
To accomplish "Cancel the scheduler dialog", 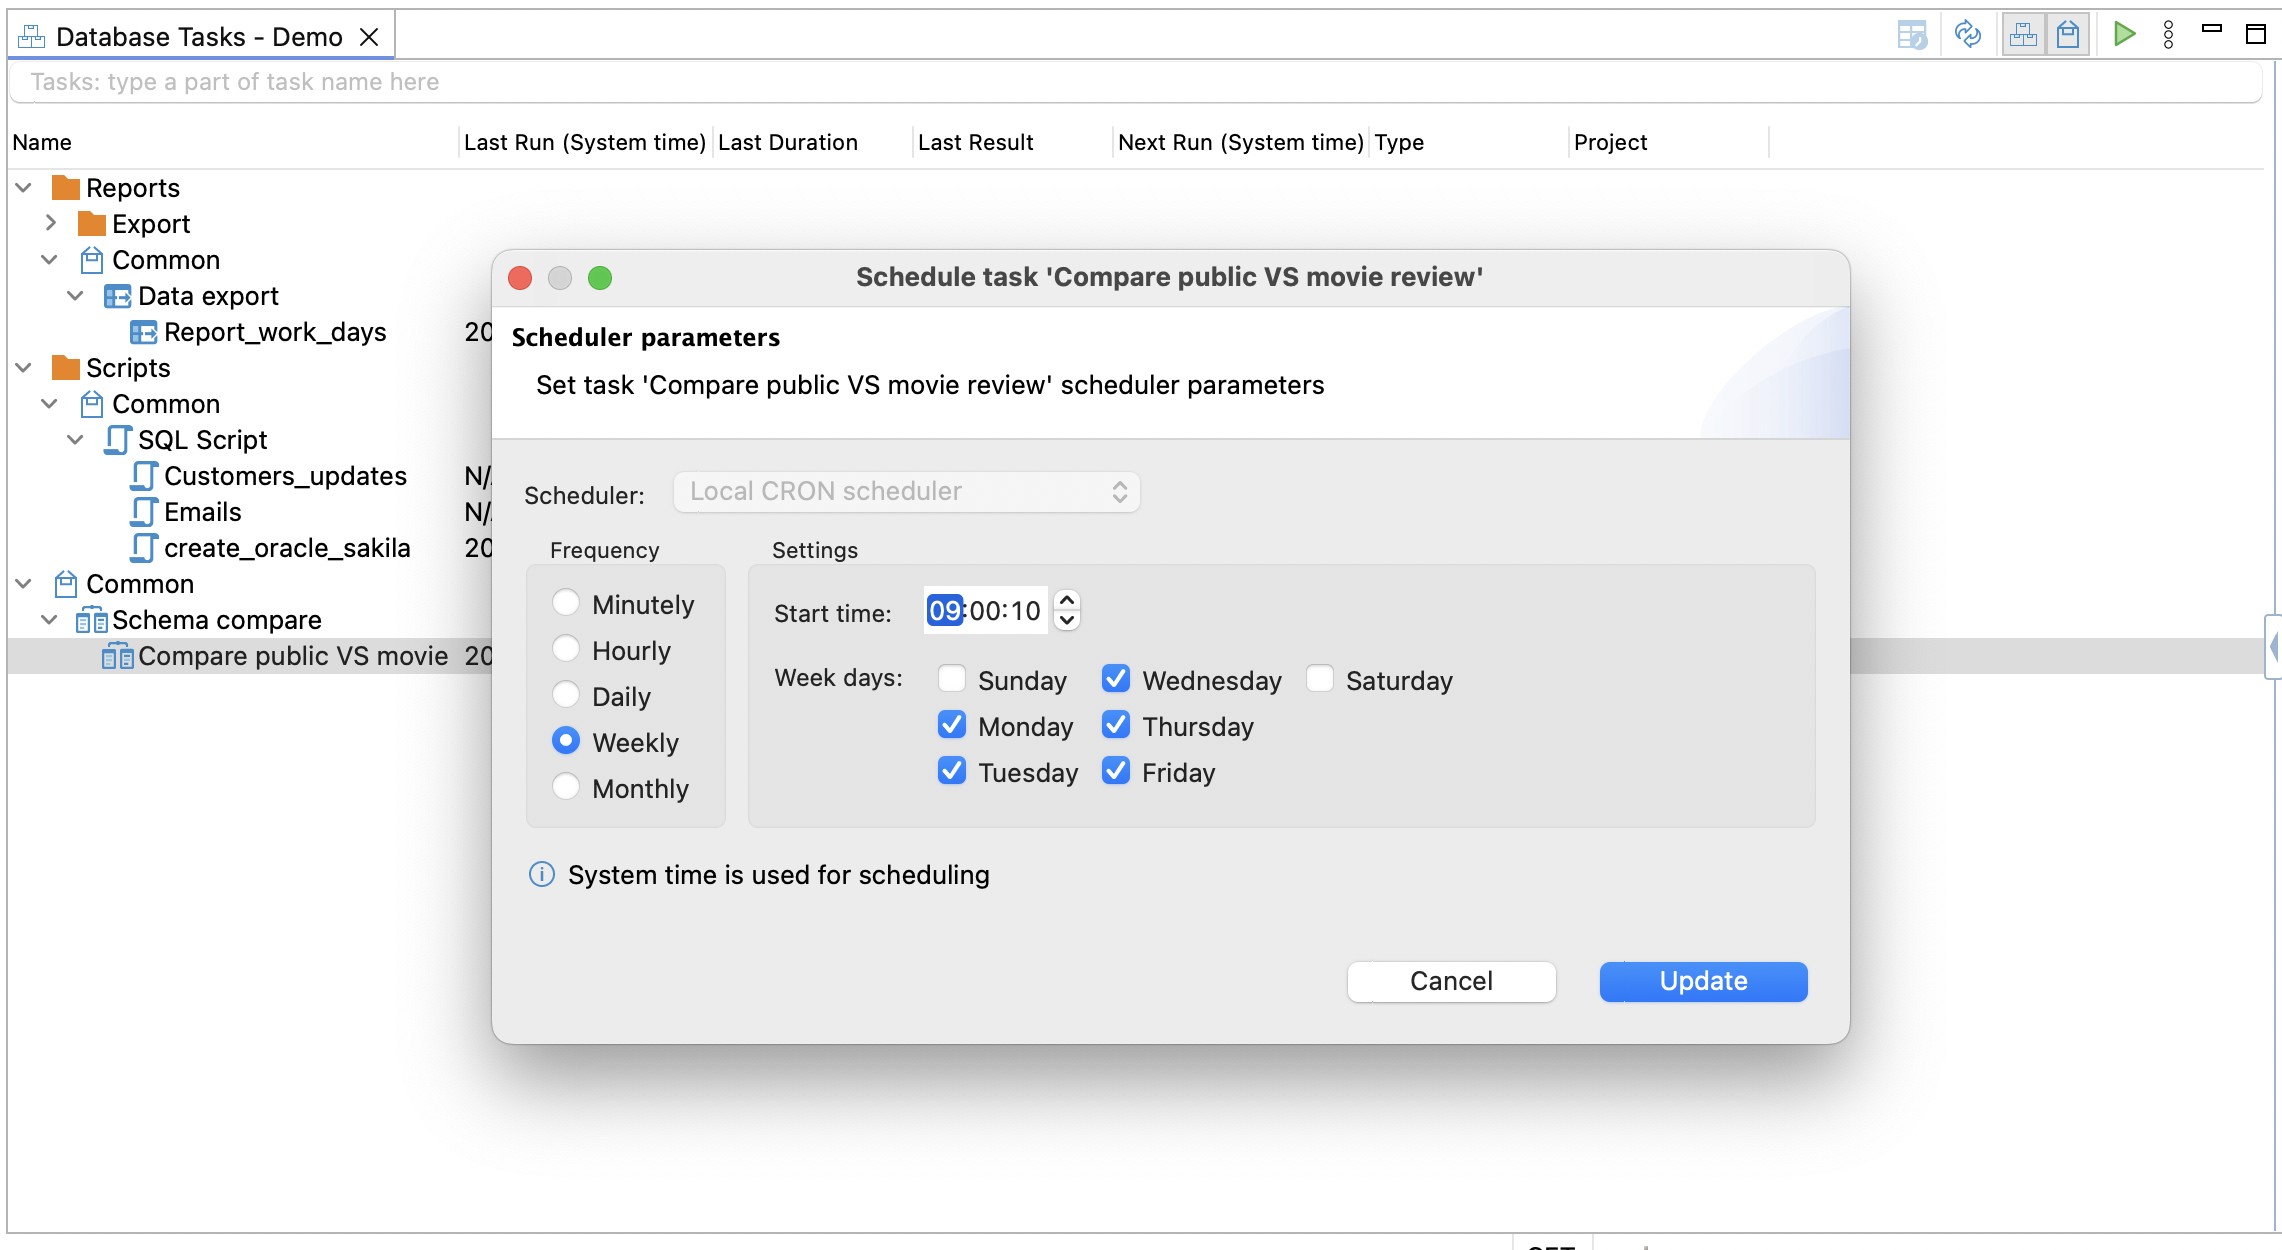I will 1450,981.
